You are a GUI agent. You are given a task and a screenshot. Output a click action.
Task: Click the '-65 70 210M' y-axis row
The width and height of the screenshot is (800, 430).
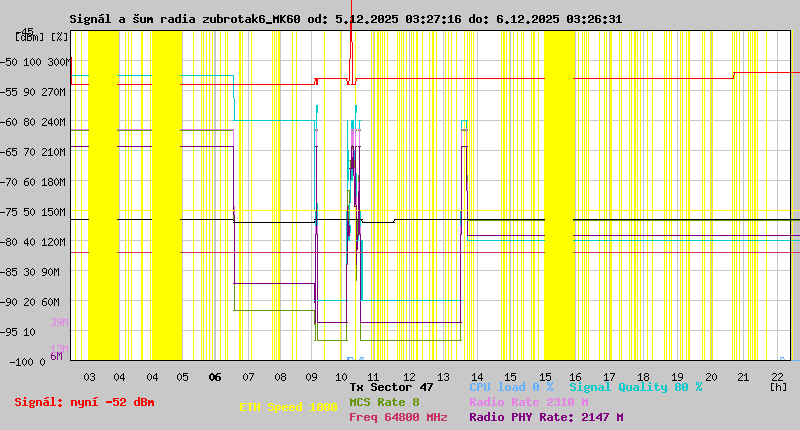coord(33,152)
